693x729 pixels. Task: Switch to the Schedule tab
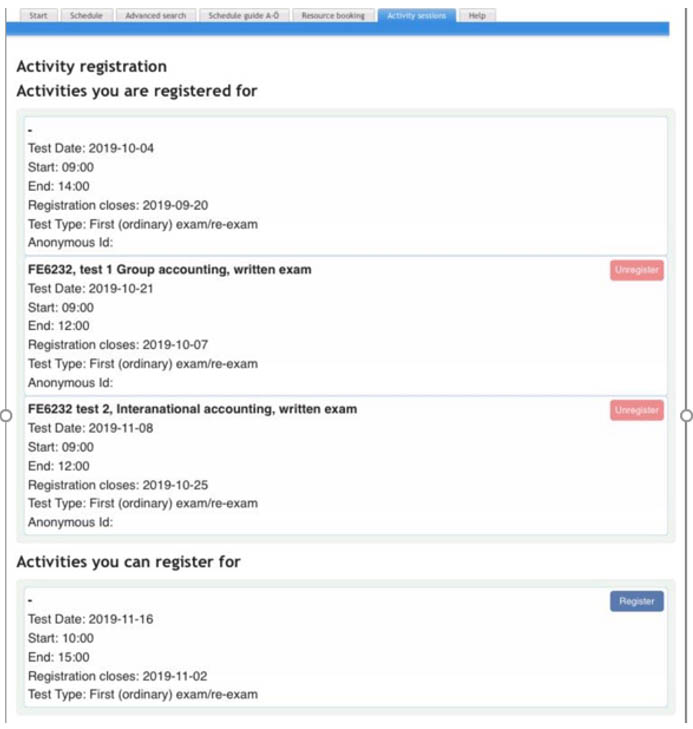pos(86,16)
